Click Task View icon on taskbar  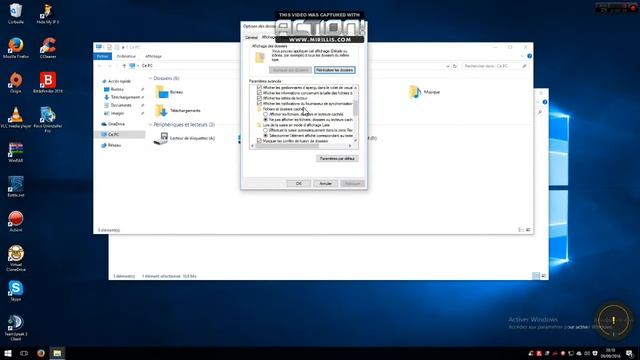click(x=24, y=353)
